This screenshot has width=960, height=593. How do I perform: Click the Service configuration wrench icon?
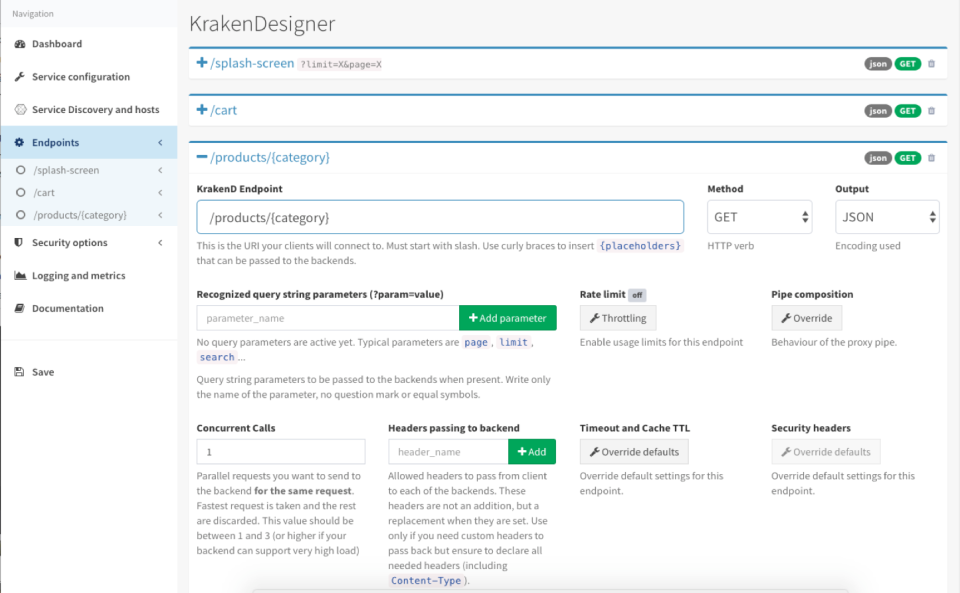pyautogui.click(x=18, y=76)
